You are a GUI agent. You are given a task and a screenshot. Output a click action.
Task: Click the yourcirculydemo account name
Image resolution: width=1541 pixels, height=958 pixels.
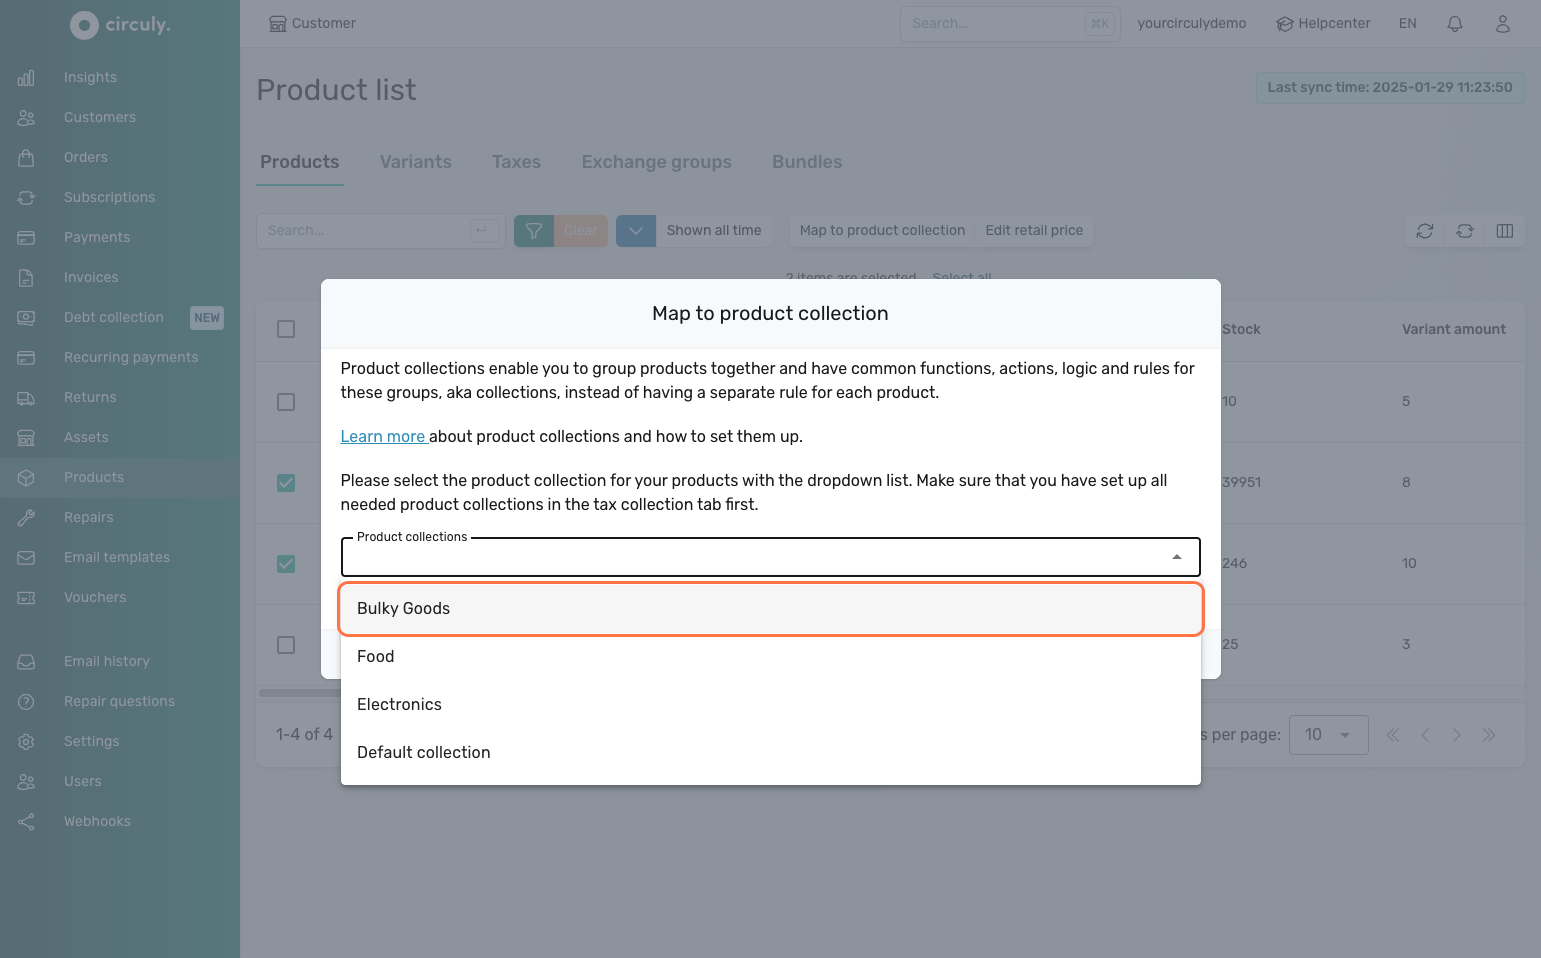1192,23
